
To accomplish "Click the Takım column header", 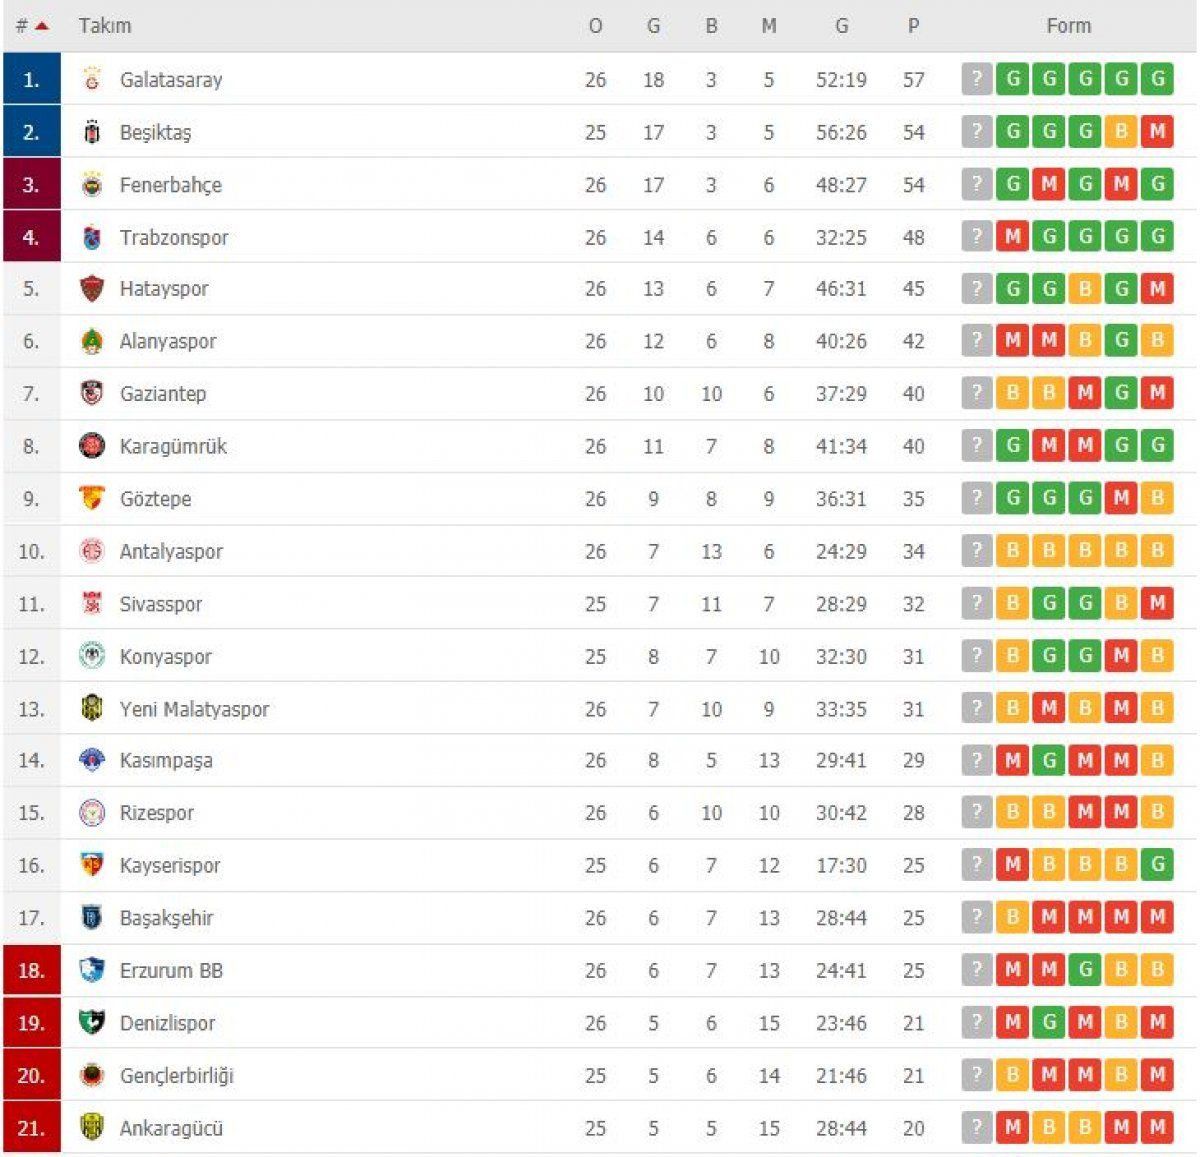I will pos(106,26).
